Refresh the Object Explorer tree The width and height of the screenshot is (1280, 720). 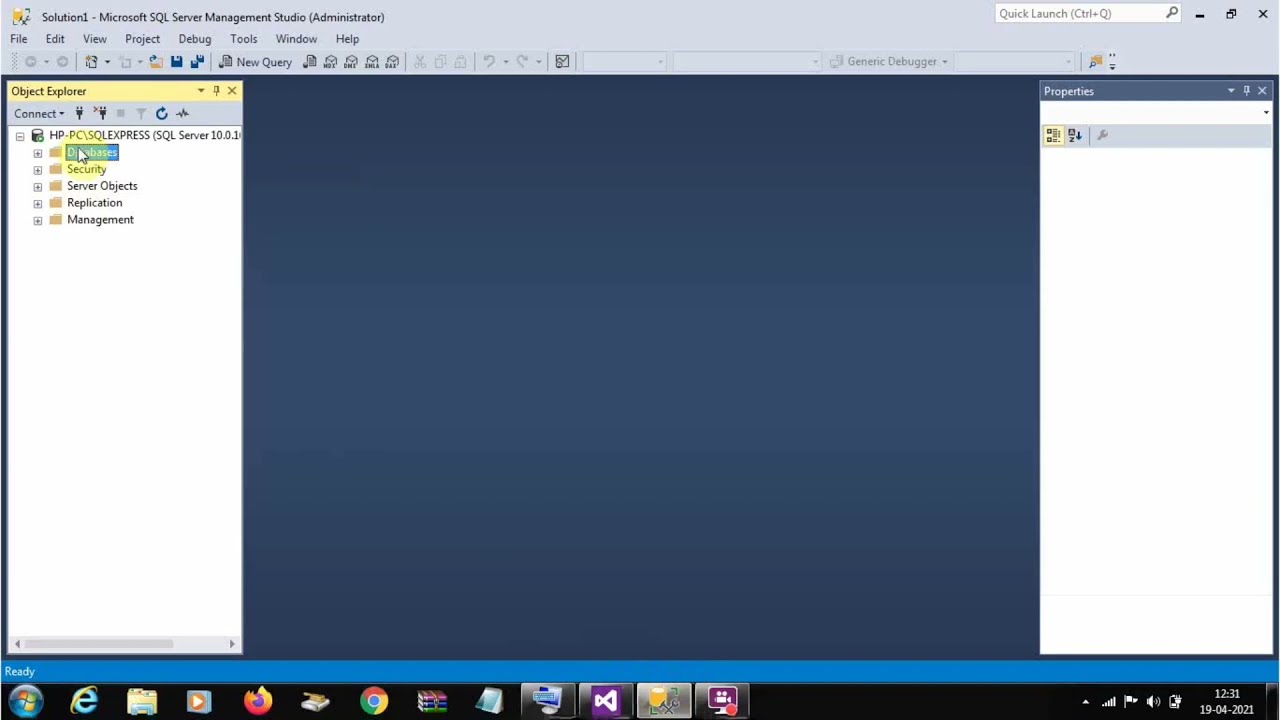coord(161,113)
